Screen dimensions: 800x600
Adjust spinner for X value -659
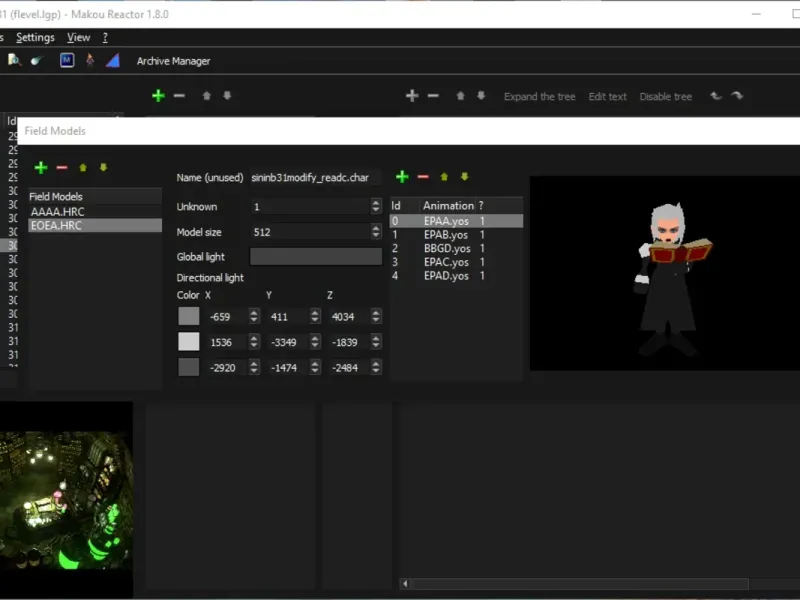(x=254, y=316)
